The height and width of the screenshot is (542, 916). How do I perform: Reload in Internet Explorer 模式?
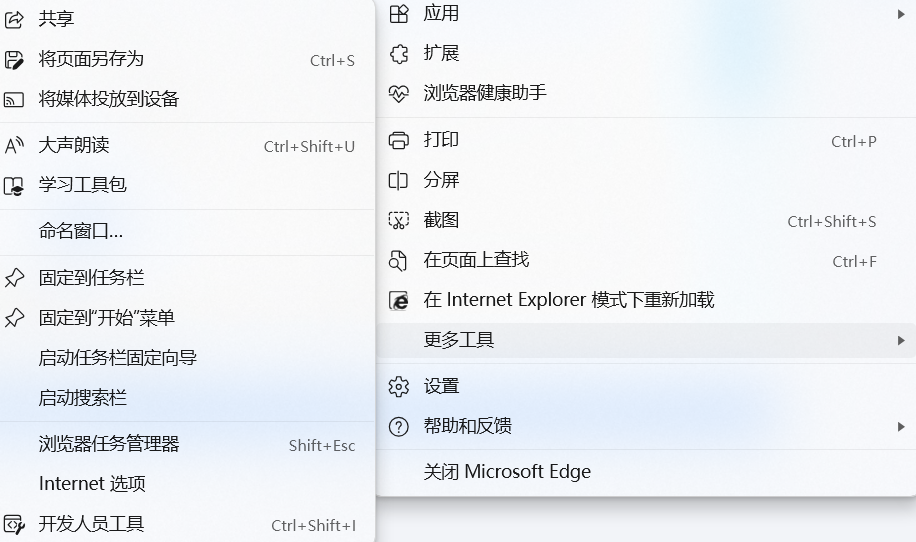coord(646,300)
